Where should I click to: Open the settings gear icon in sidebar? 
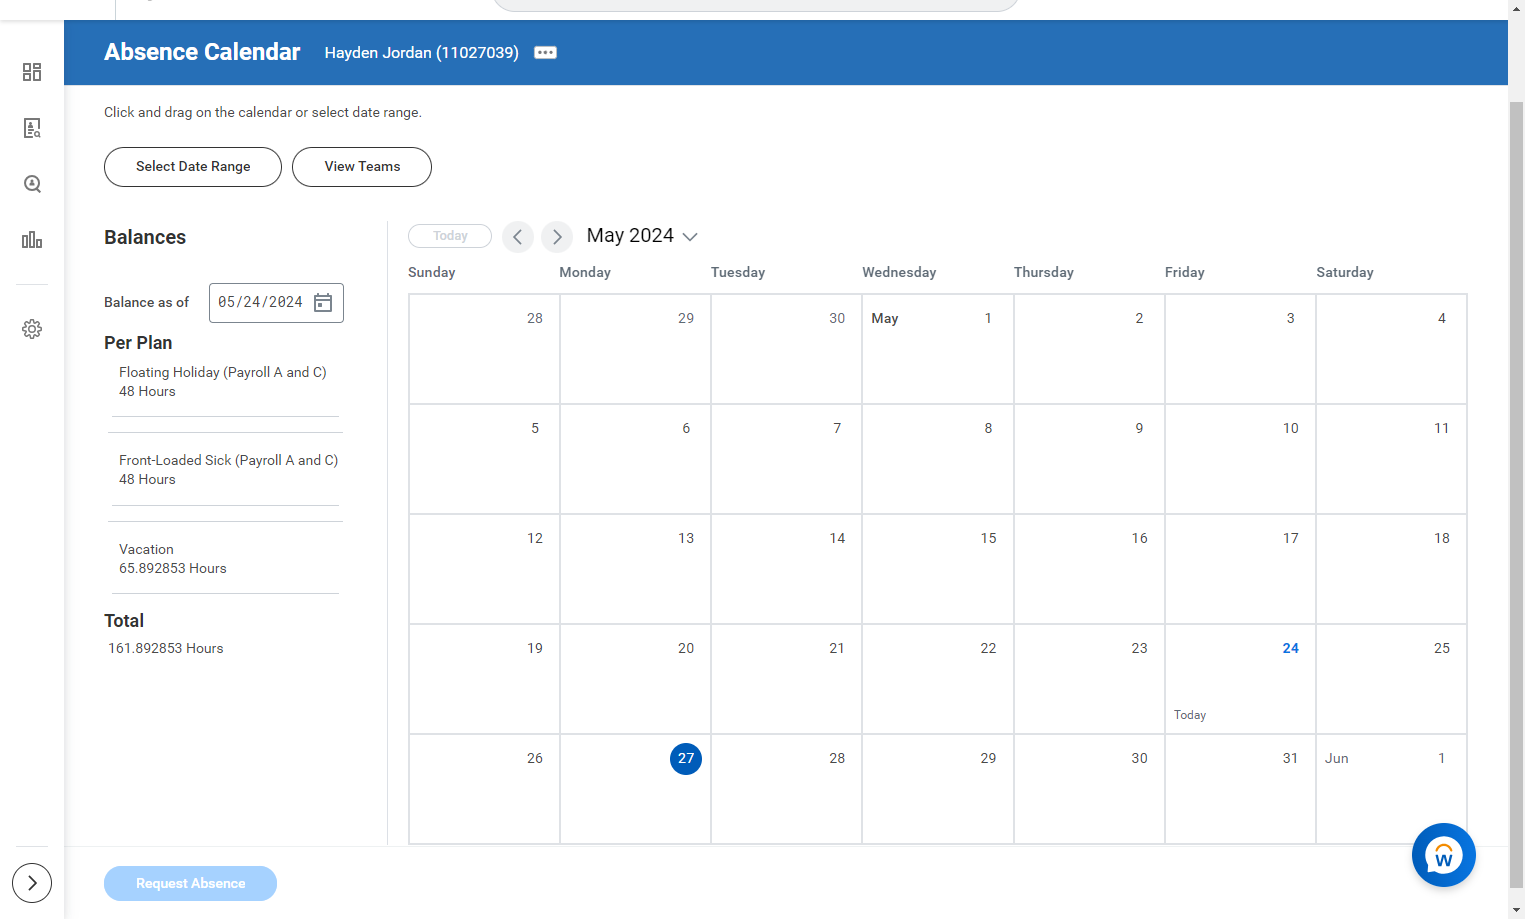[32, 329]
